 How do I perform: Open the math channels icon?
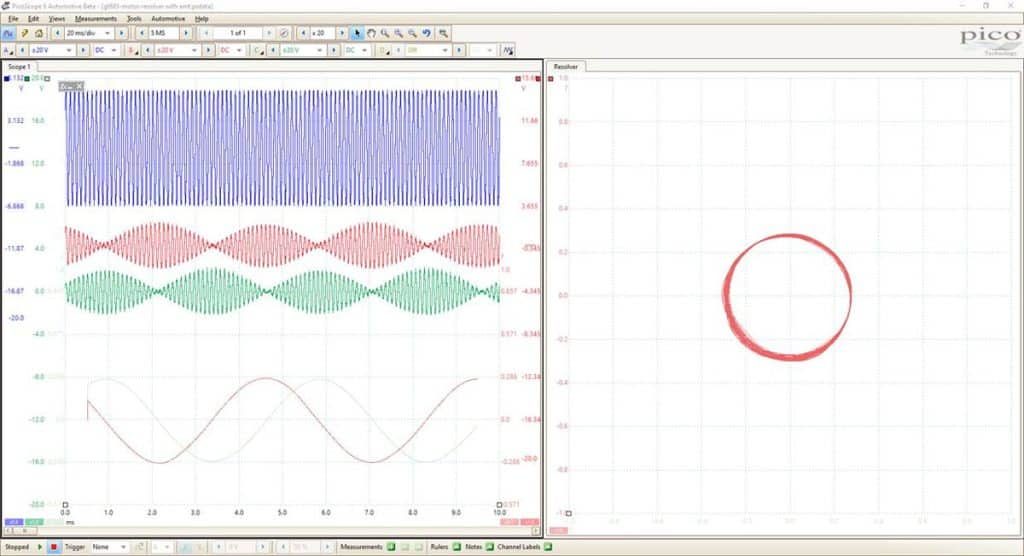tap(508, 50)
